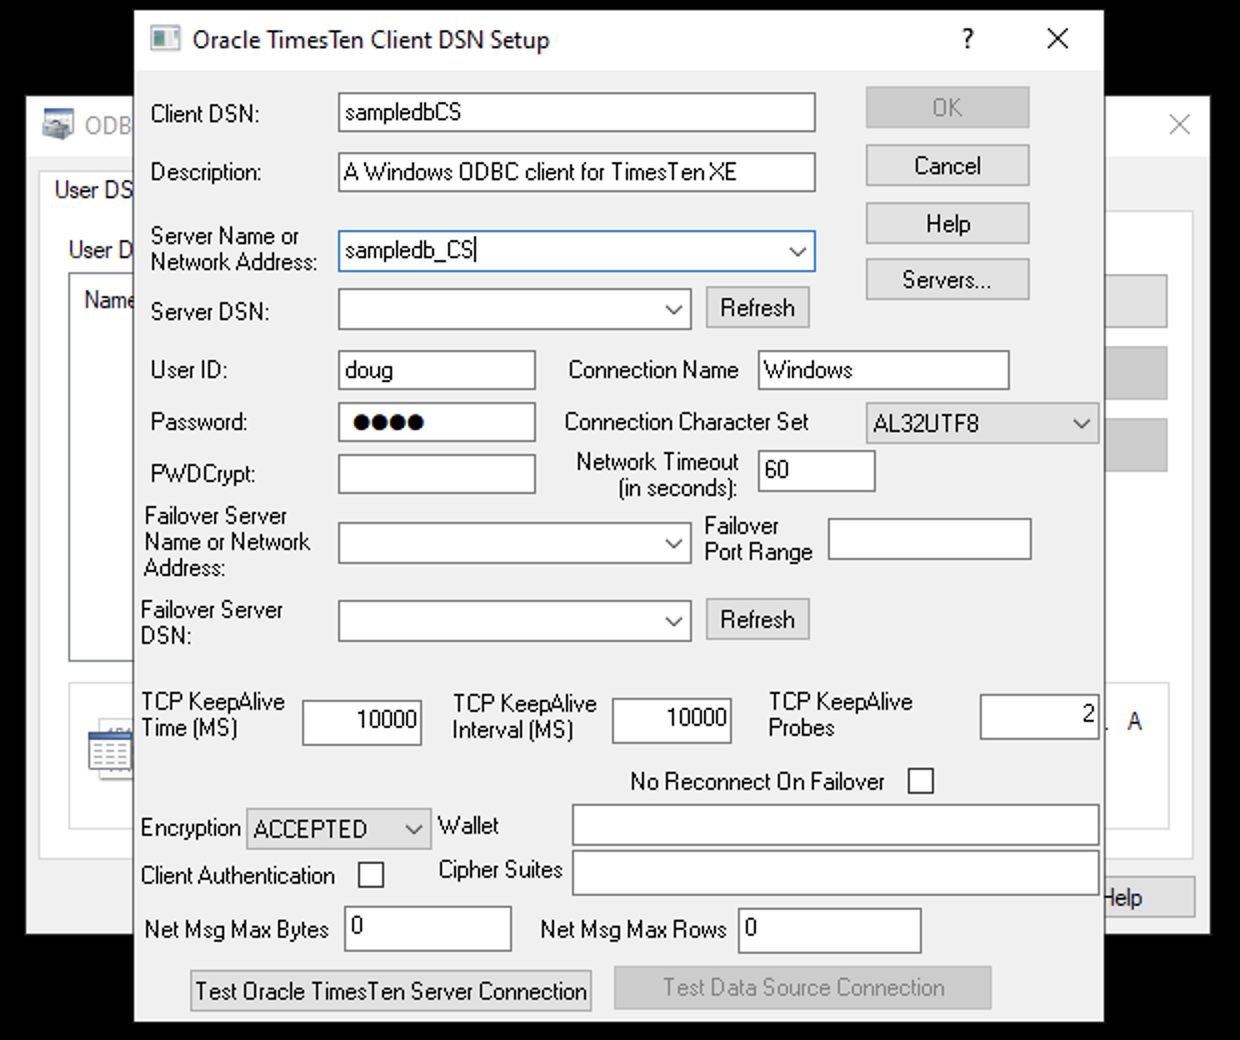Screen dimensions: 1240x1040
Task: Toggle the Client Authentication checkbox
Action: pyautogui.click(x=371, y=874)
